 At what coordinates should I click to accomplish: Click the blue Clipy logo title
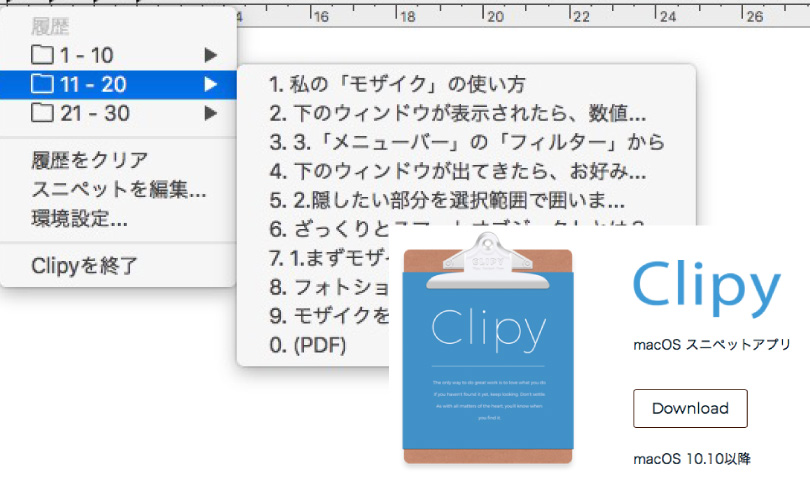click(x=707, y=287)
